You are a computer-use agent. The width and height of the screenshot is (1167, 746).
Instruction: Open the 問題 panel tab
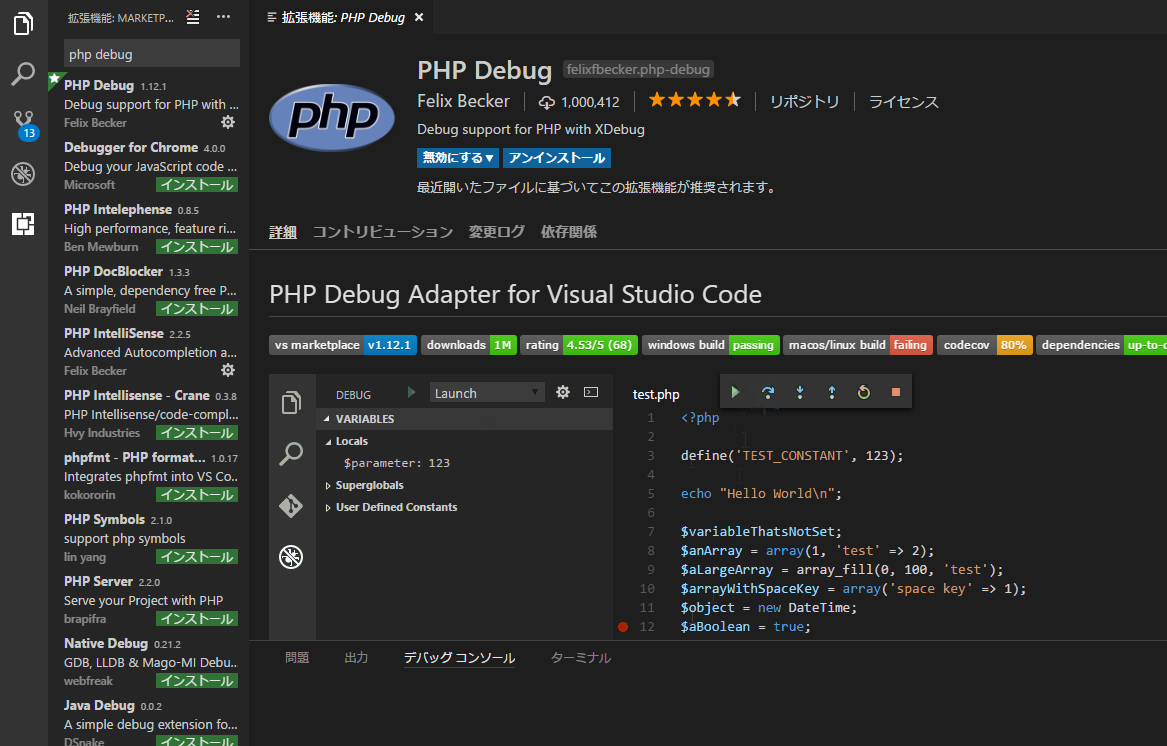pyautogui.click(x=297, y=658)
